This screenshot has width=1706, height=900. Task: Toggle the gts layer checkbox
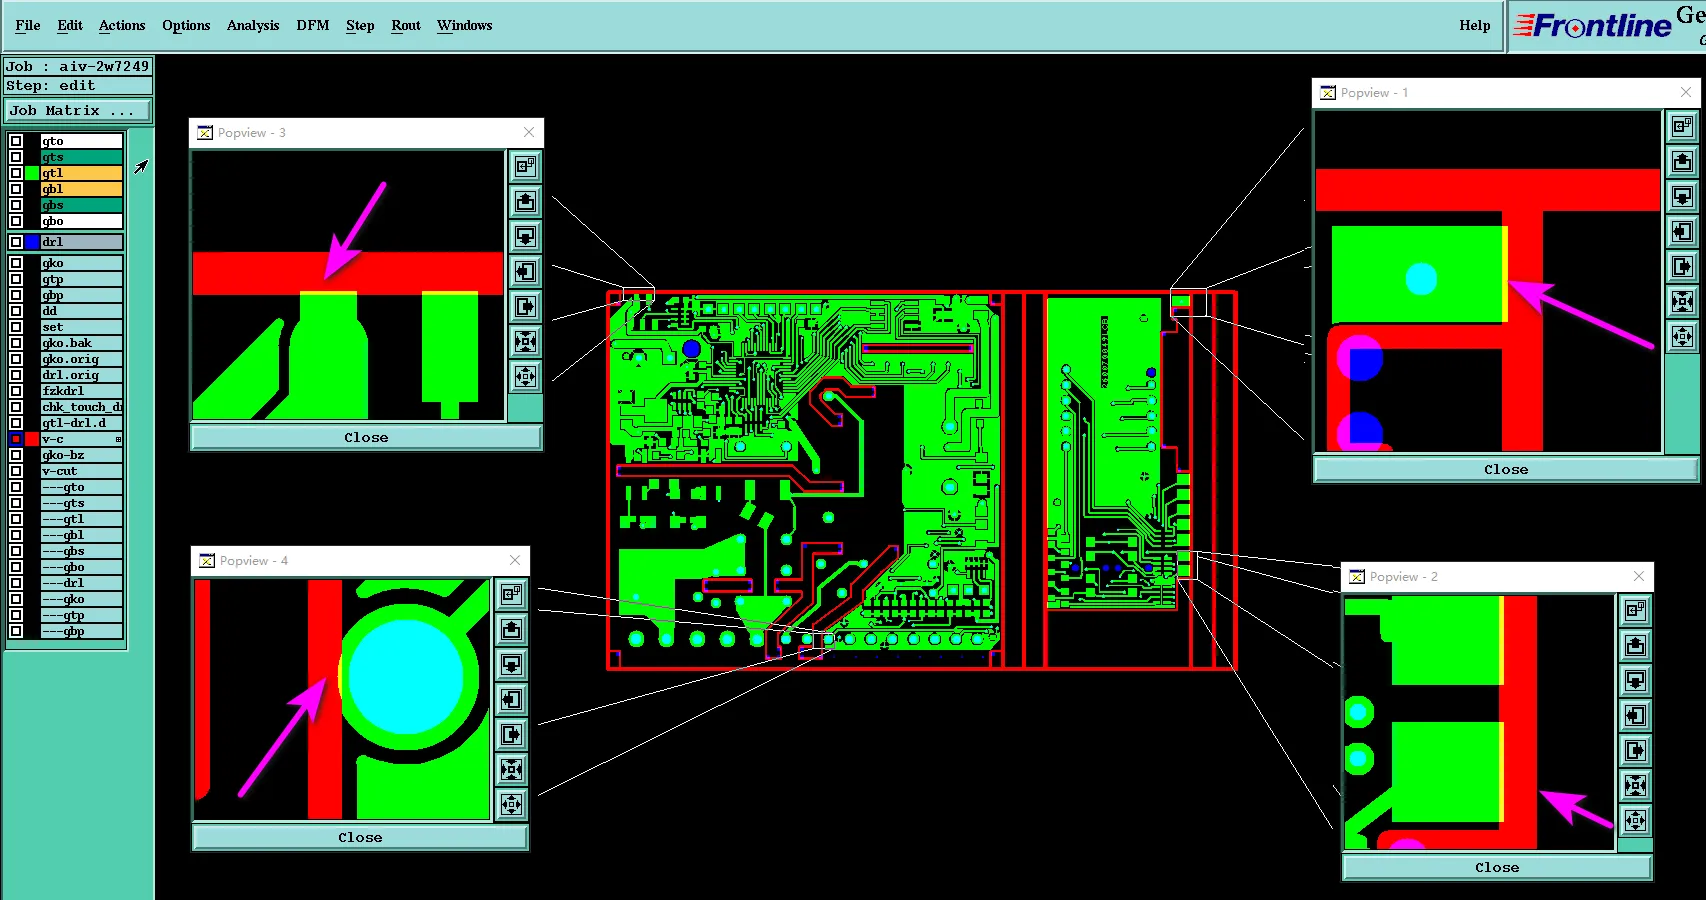[16, 157]
